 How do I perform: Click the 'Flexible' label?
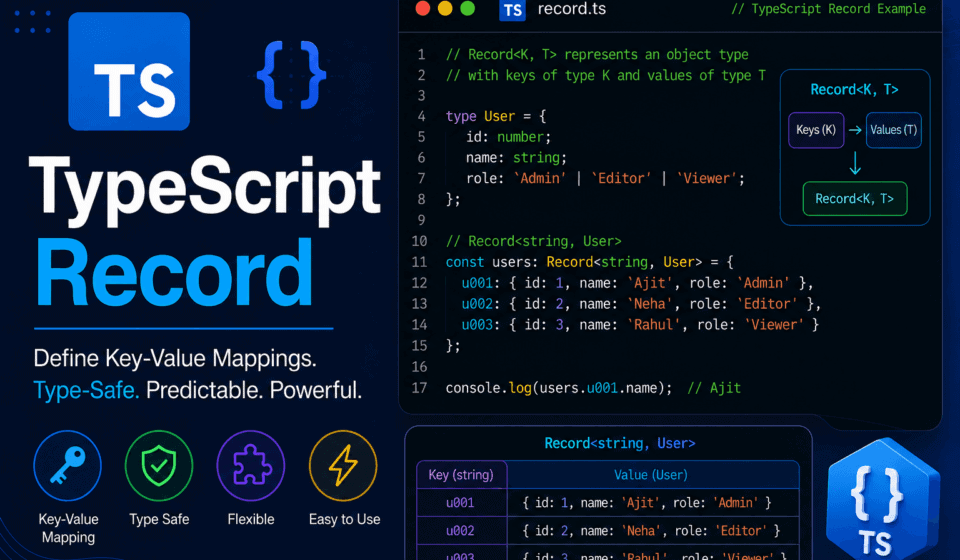click(x=251, y=519)
